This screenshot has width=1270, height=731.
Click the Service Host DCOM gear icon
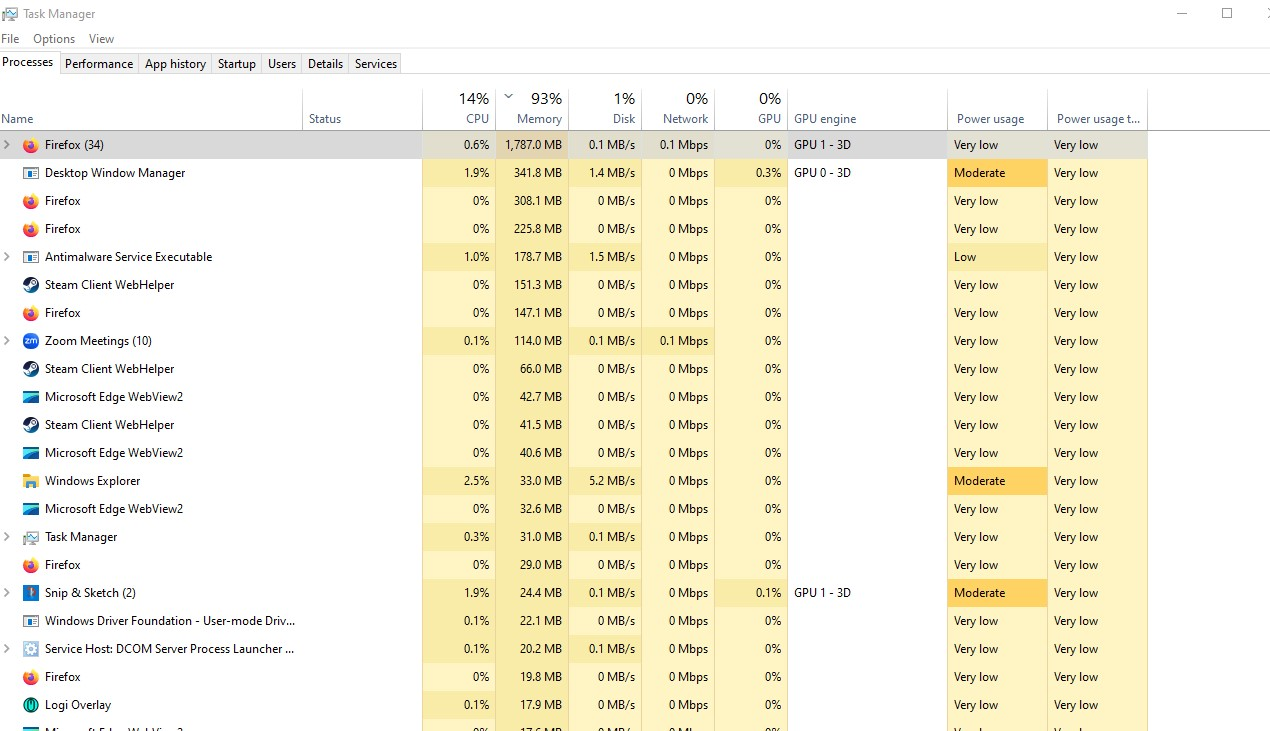pyautogui.click(x=30, y=649)
